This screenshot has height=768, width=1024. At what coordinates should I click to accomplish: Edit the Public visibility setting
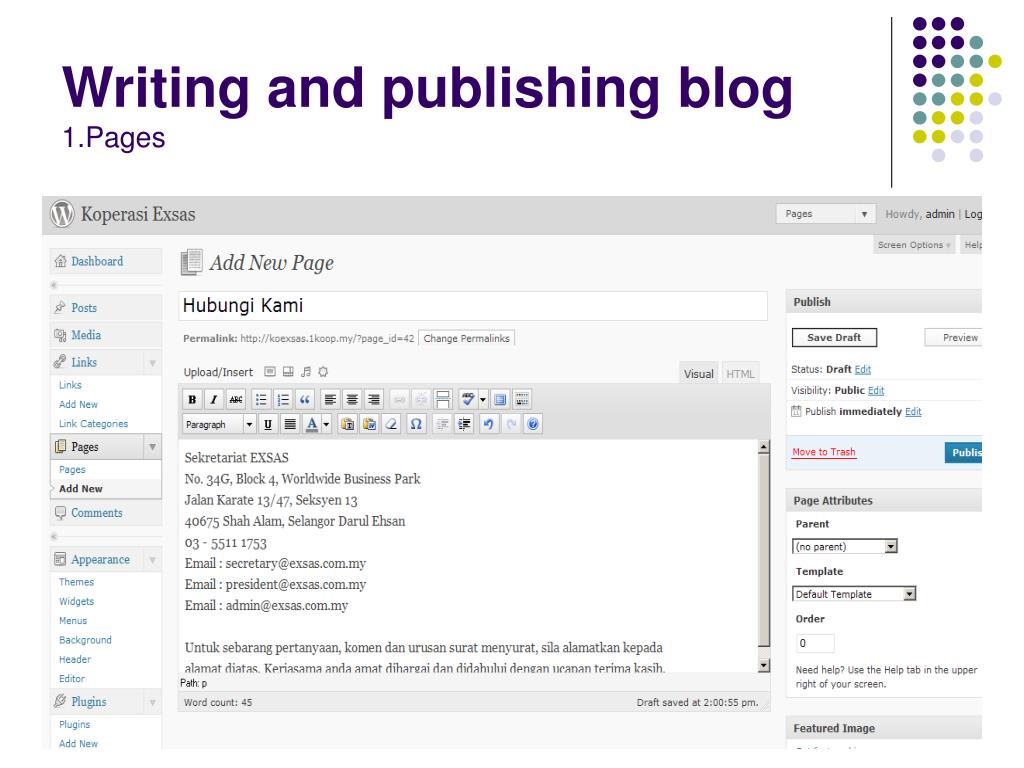[x=876, y=391]
